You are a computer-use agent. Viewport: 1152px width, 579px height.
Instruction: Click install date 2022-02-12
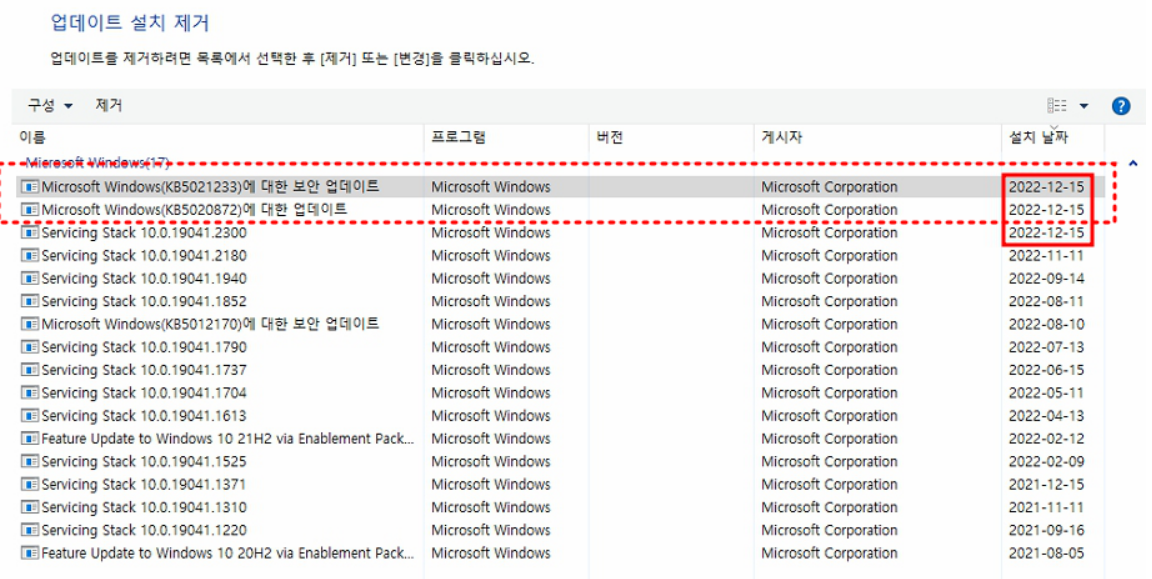pos(1046,439)
